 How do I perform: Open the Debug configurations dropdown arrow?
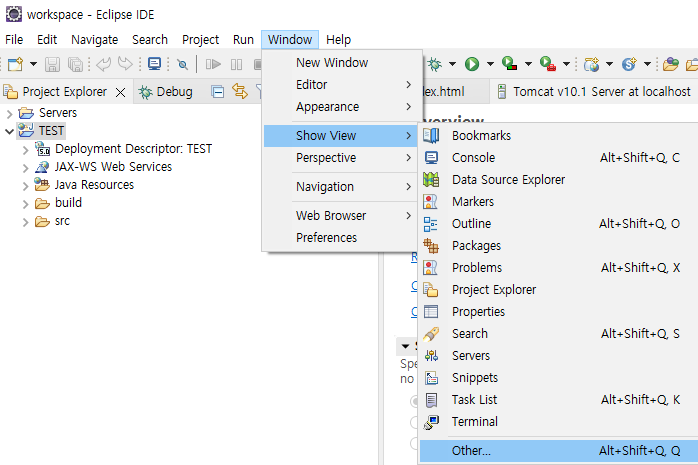(x=452, y=64)
